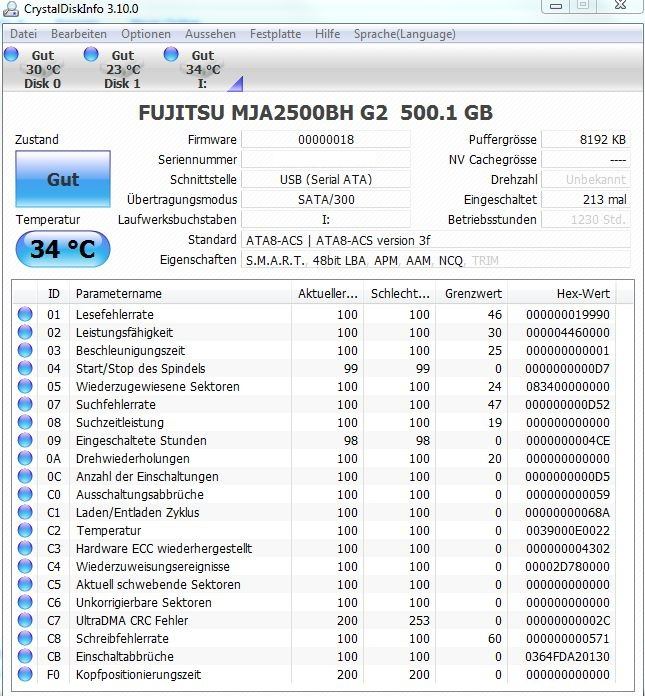Open the Hilfe menu
Viewport: 645px width, 696px height.
coord(327,34)
